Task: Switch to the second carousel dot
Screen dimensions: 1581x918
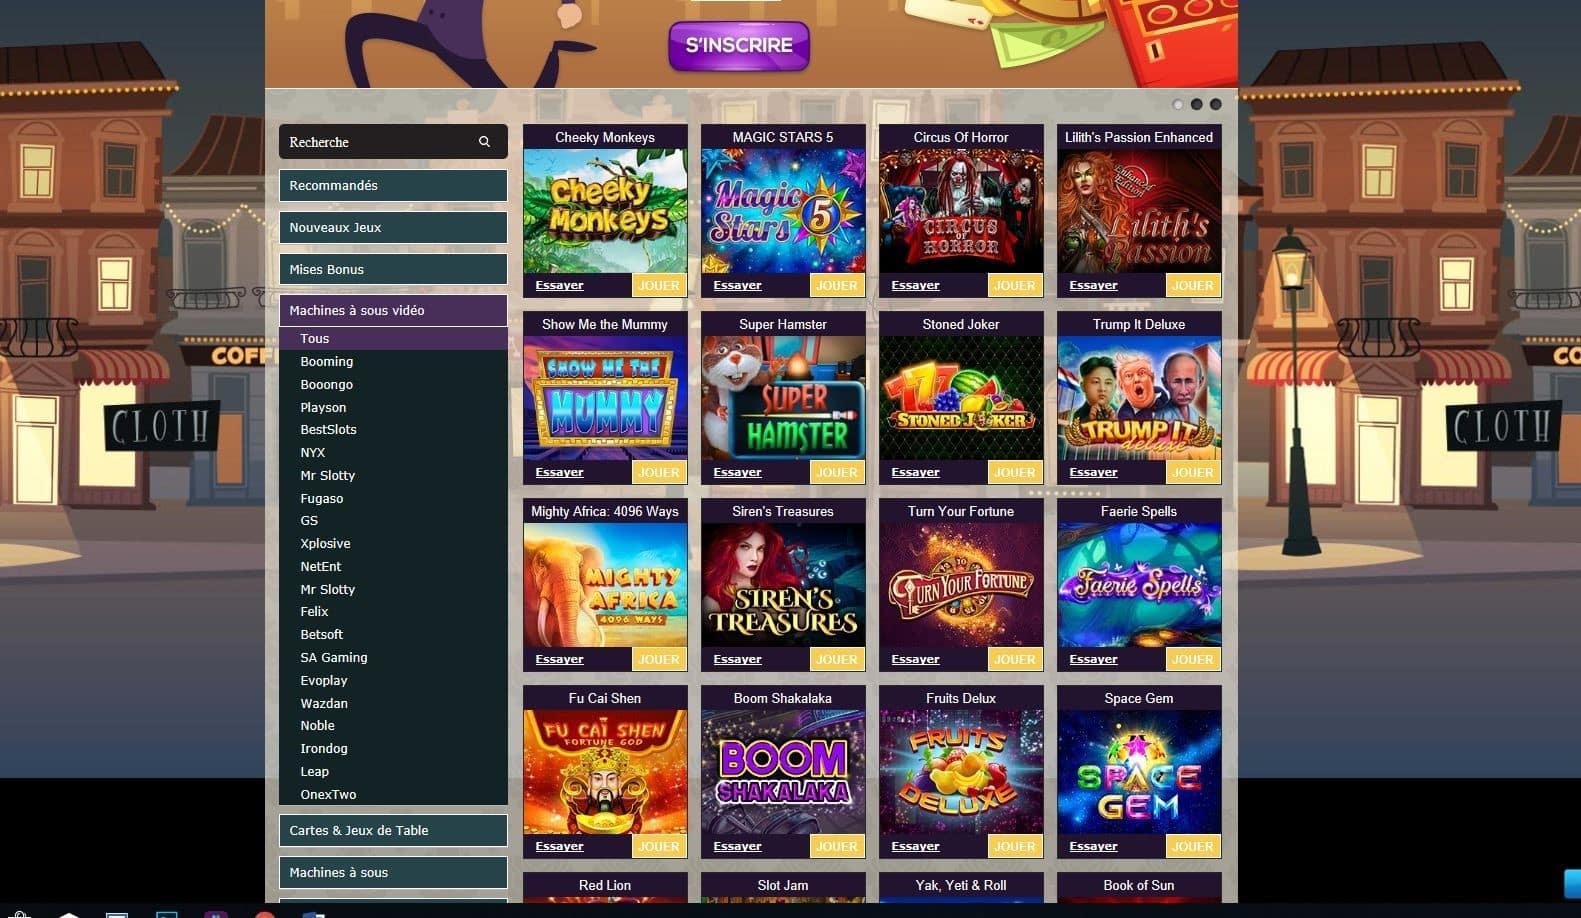Action: (1196, 104)
